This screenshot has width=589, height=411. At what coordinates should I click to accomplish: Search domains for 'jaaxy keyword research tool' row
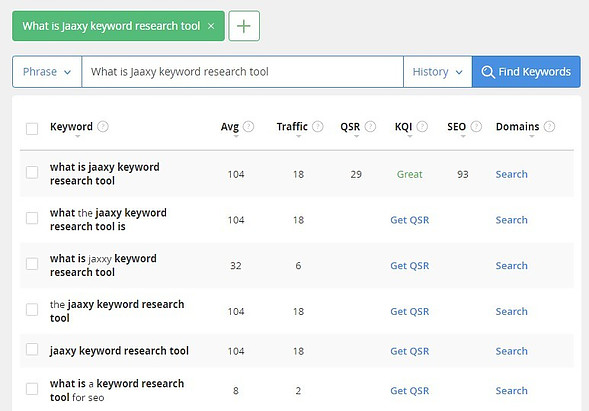click(x=512, y=351)
